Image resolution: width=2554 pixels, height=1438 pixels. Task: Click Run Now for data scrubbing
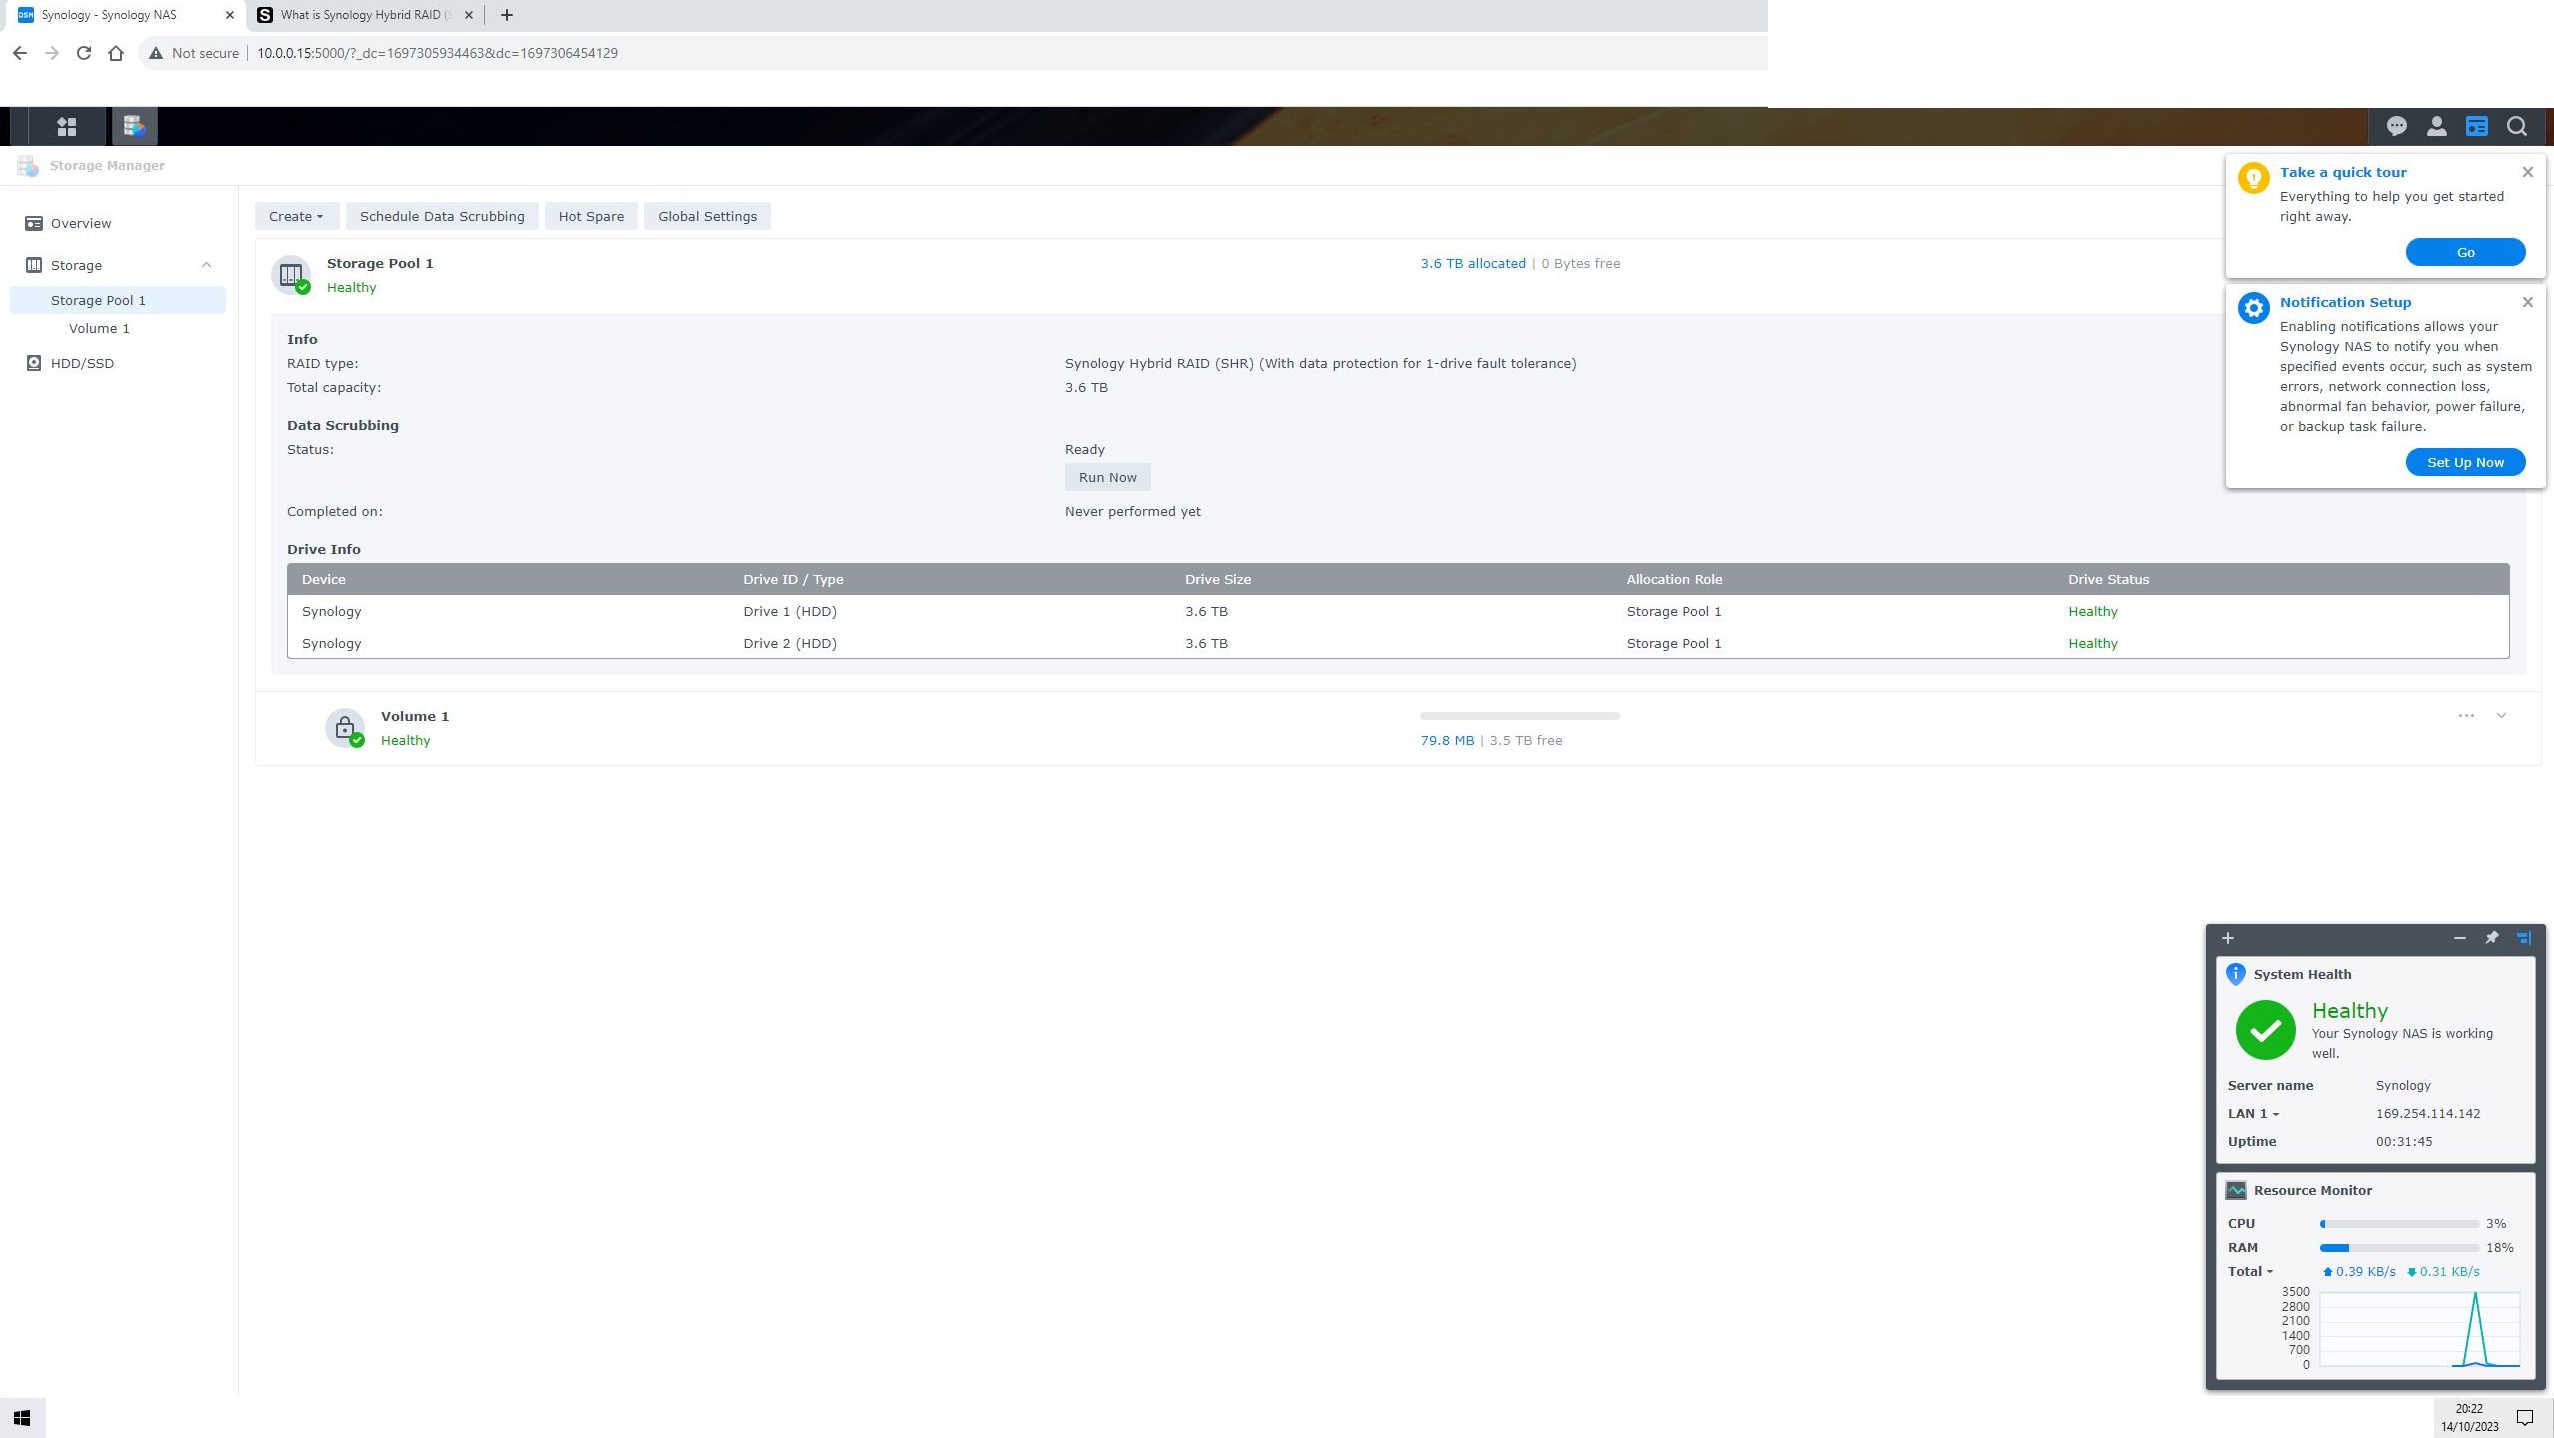point(1107,477)
